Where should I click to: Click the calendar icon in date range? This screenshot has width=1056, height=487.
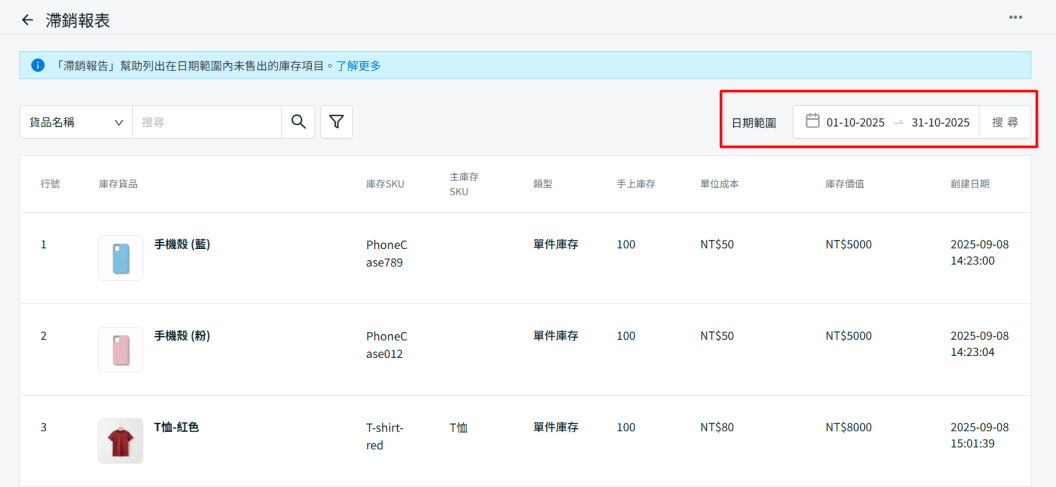point(812,122)
